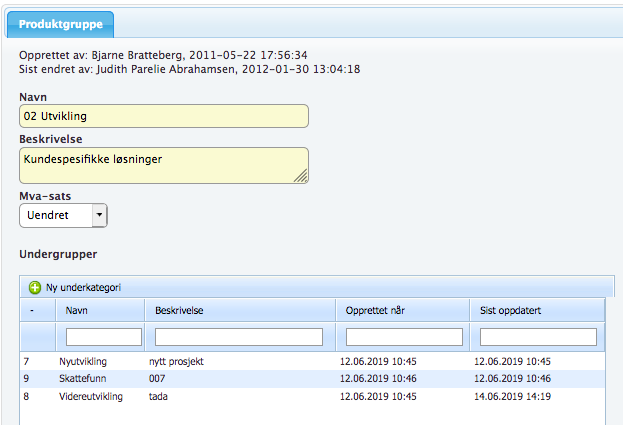Screen dimensions: 623x425
Task: Sort by Beskrivelse column header
Action: click(180, 311)
